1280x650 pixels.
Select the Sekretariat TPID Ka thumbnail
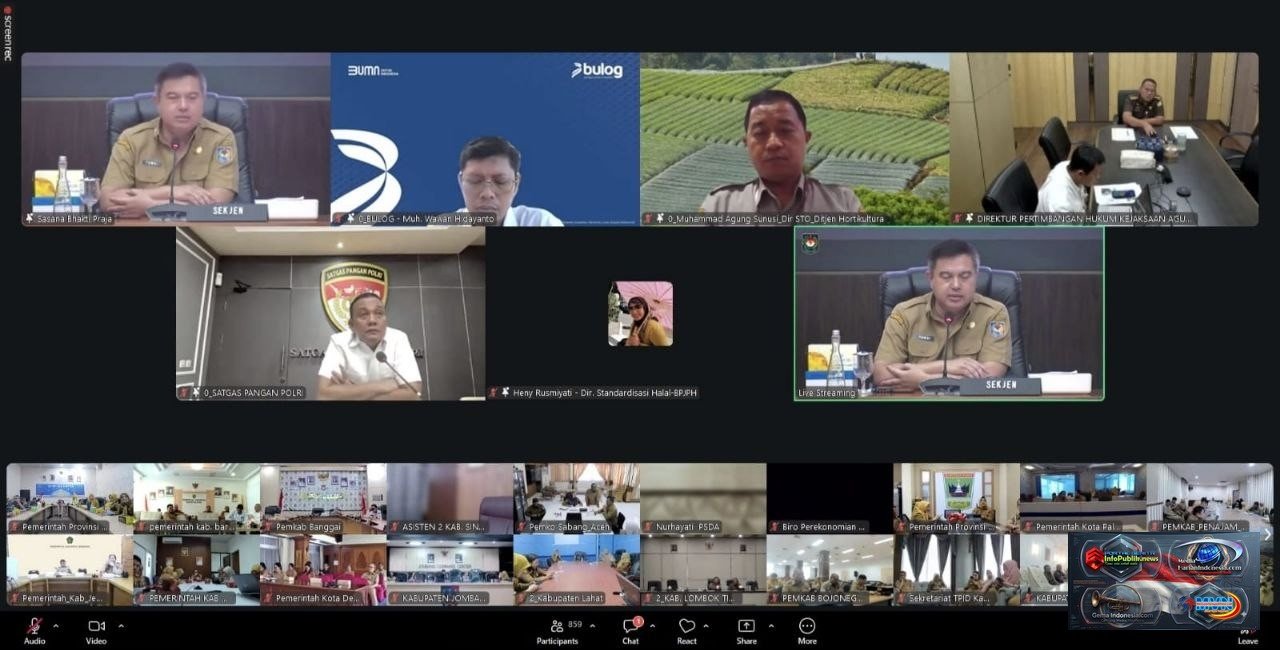(957, 570)
